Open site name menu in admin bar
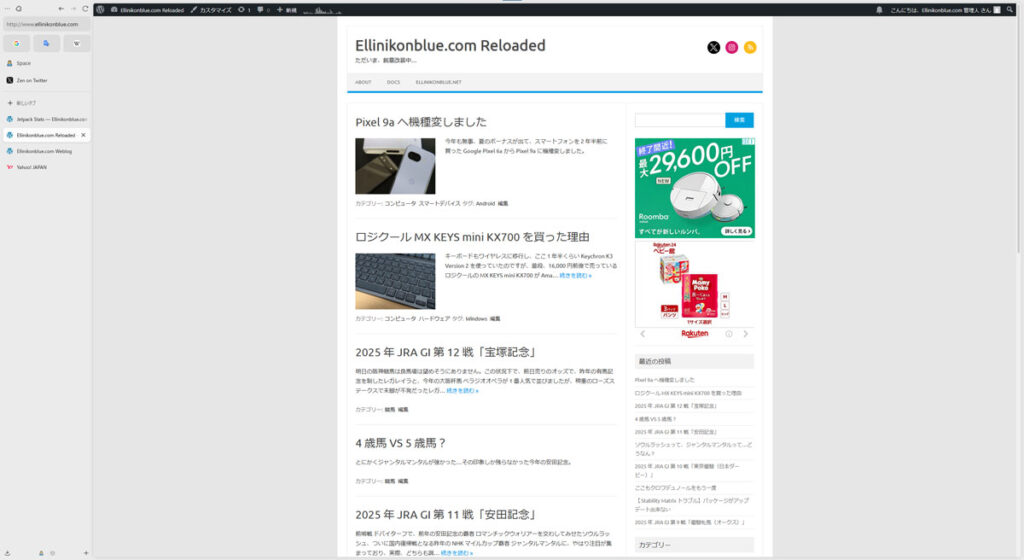Image resolution: width=1024 pixels, height=560 pixels. click(x=148, y=10)
